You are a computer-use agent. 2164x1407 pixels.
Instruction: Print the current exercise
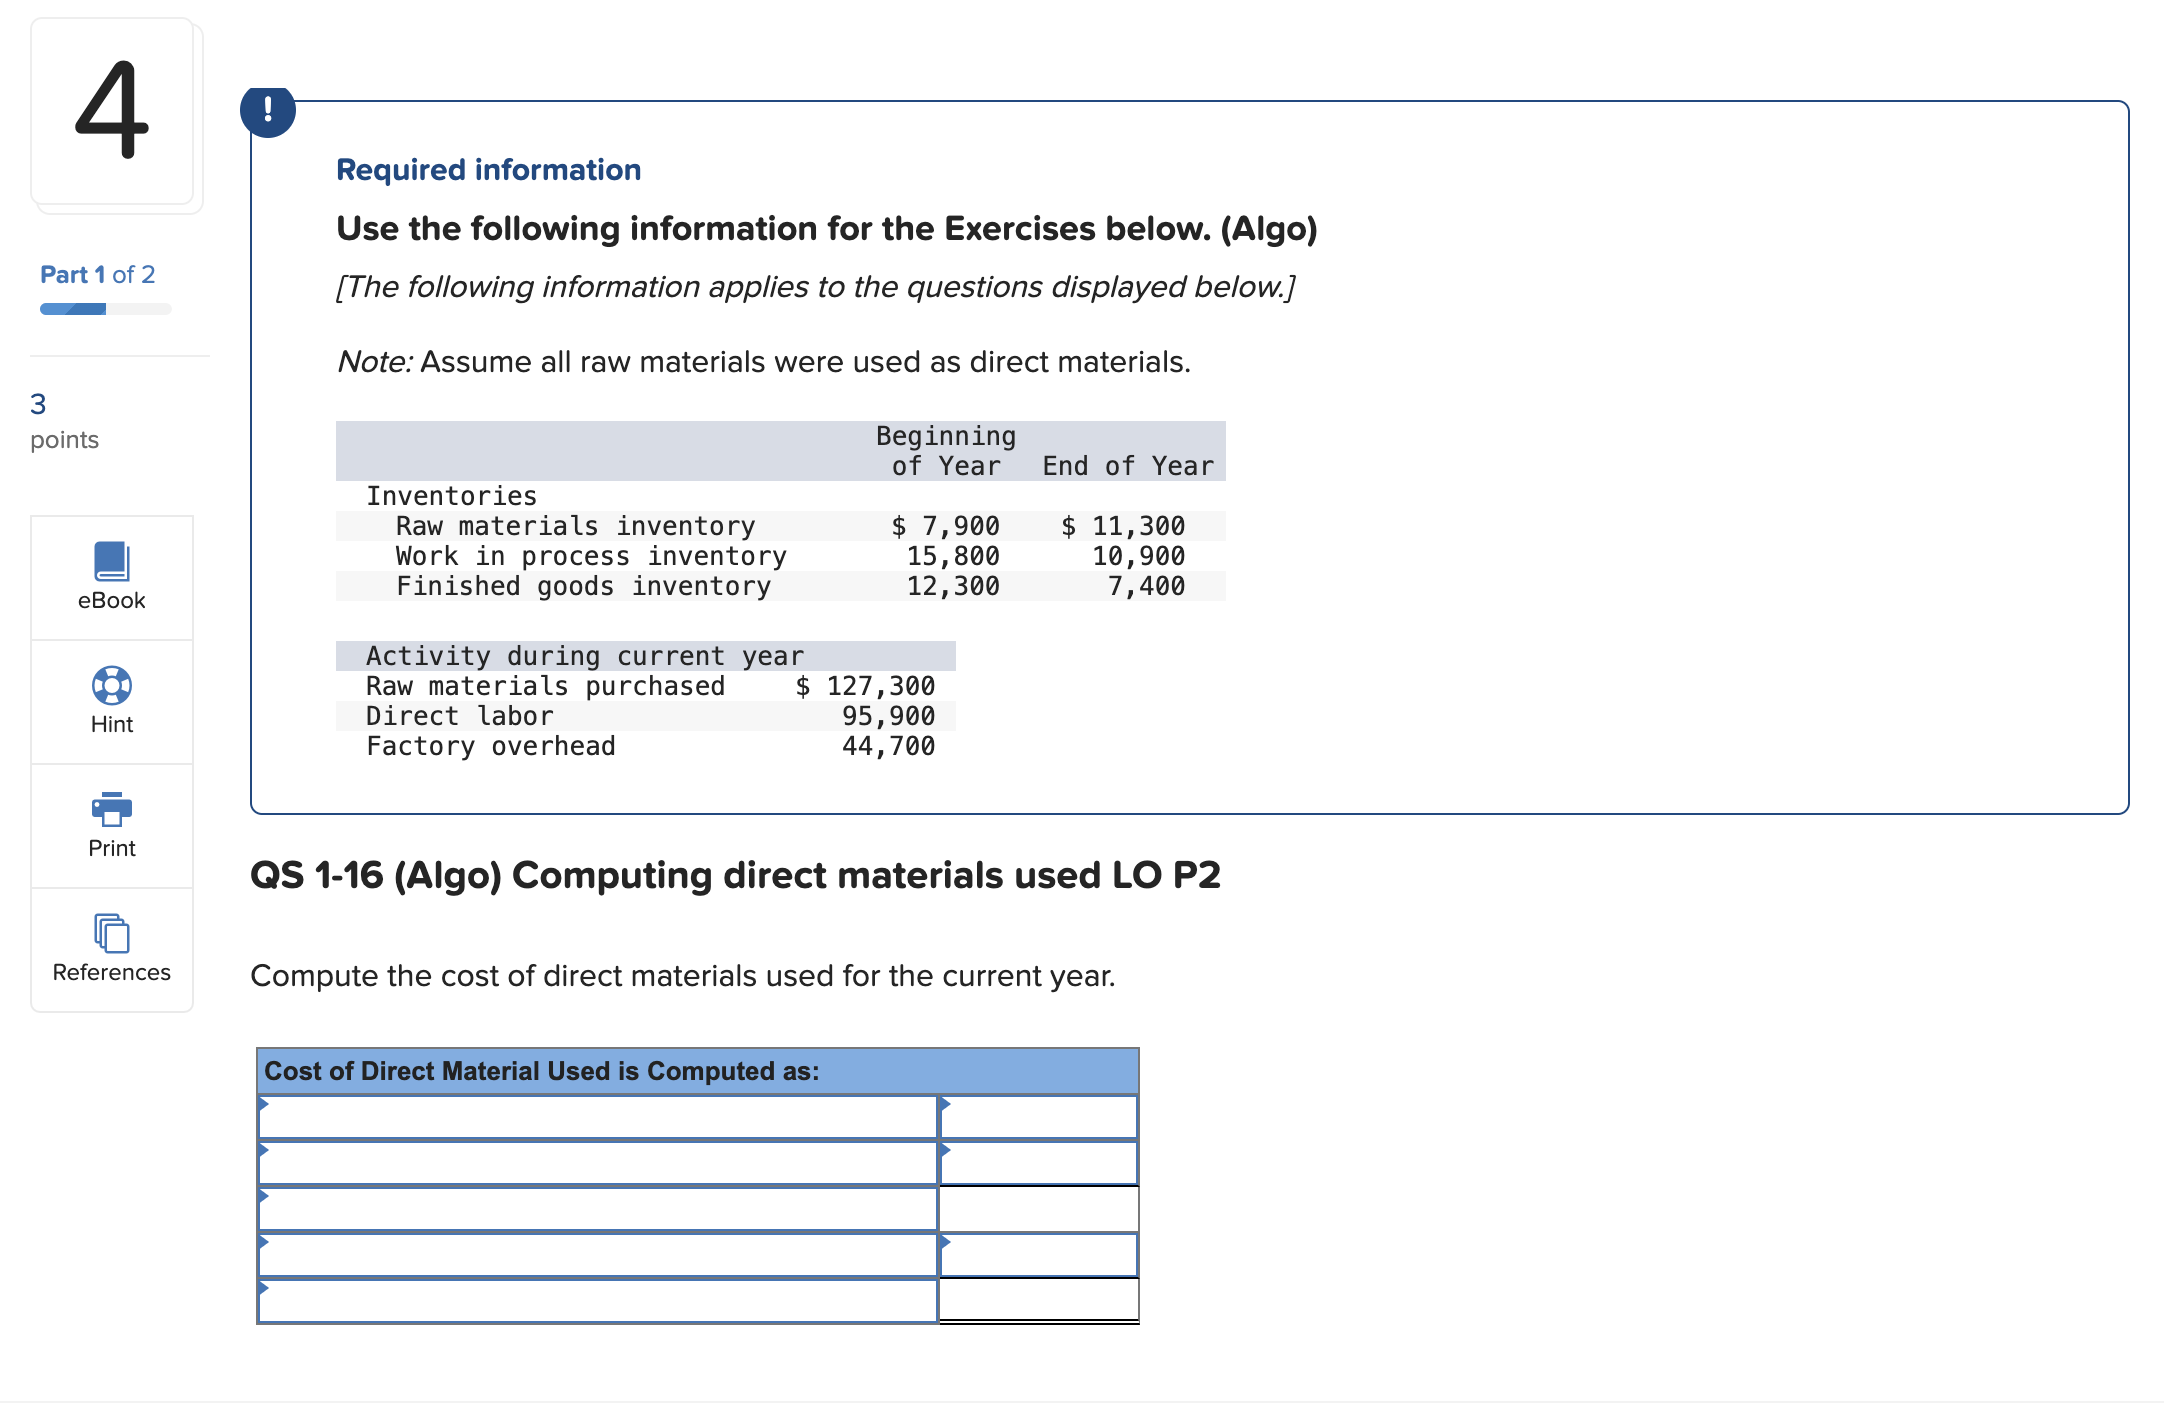[110, 824]
